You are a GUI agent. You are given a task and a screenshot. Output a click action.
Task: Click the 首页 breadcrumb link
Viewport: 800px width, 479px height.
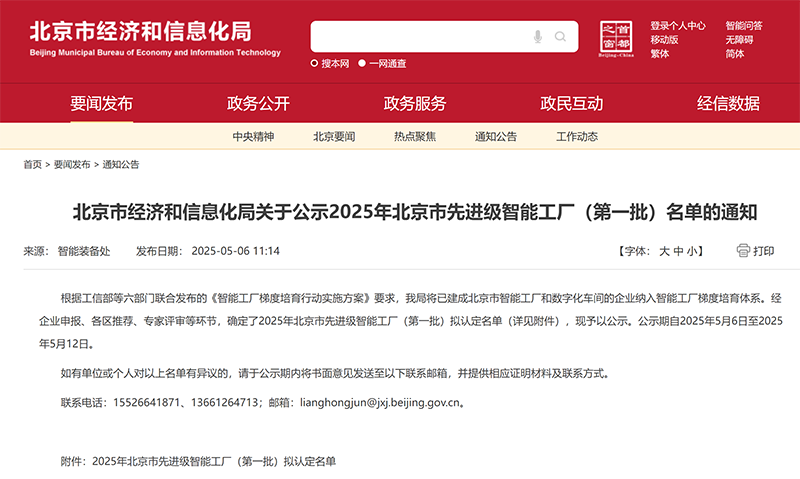[32, 164]
